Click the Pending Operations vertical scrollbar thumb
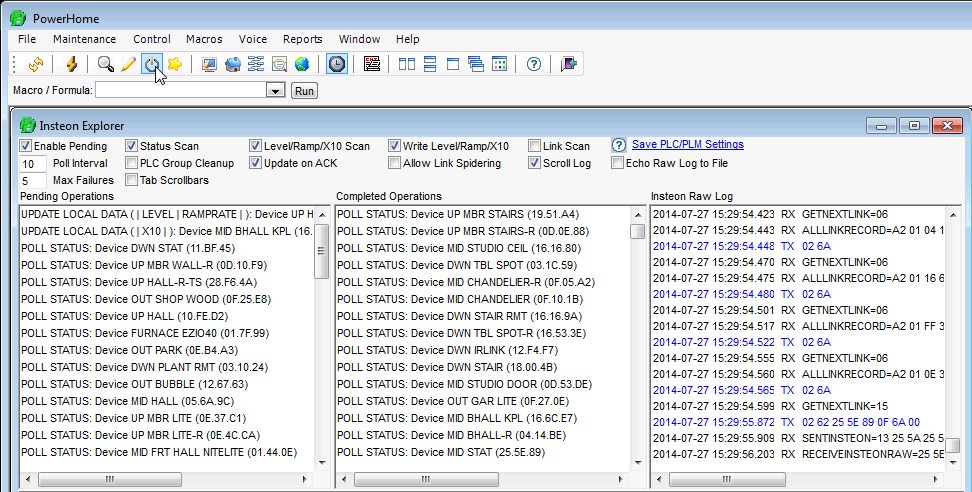Screen dimensions: 972x492 point(322,251)
